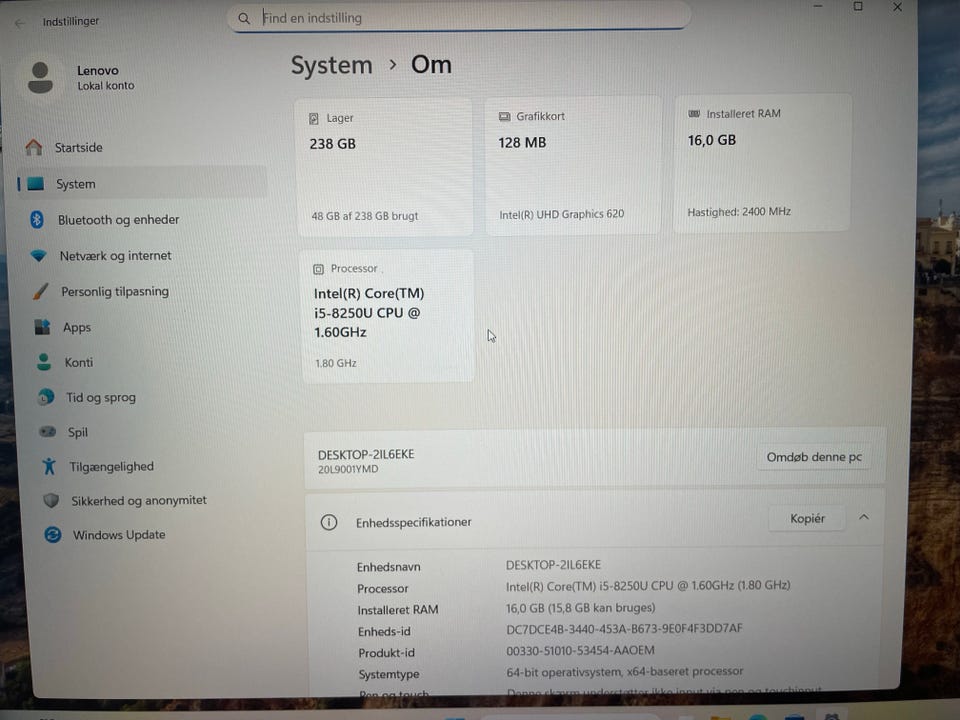The image size is (960, 720).
Task: Close the Indstillinger window
Action: click(x=898, y=7)
